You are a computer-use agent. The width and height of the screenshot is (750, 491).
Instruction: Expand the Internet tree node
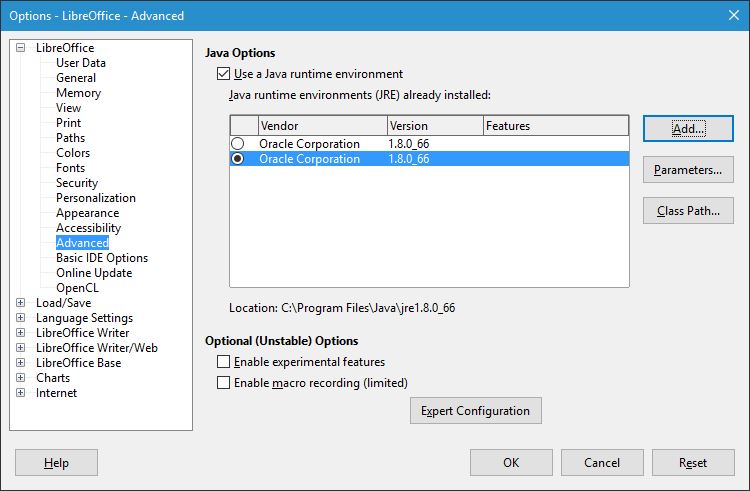[x=21, y=393]
